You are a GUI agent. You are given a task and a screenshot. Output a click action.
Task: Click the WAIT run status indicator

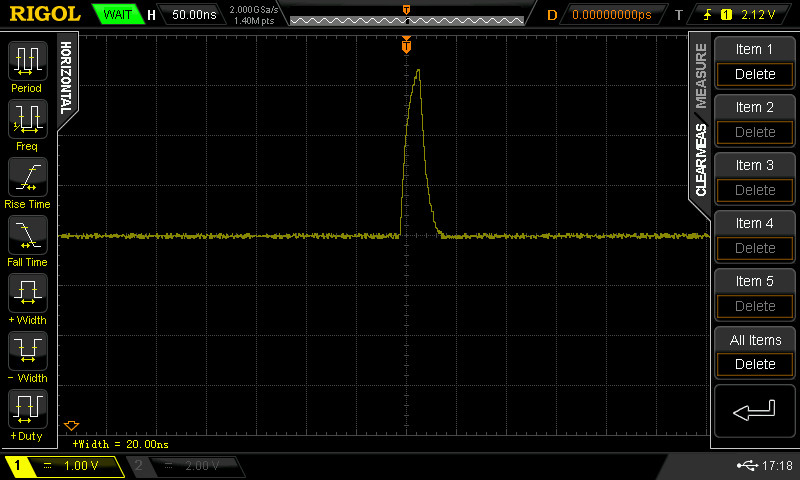pos(118,15)
